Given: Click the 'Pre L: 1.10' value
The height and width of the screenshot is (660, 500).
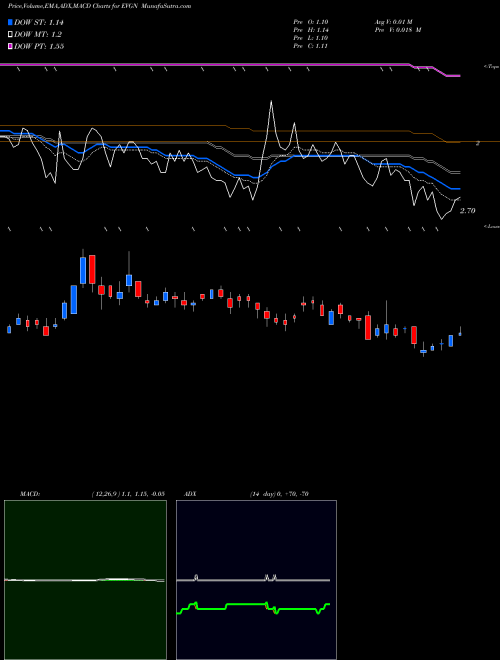Looking at the screenshot, I should point(311,38).
